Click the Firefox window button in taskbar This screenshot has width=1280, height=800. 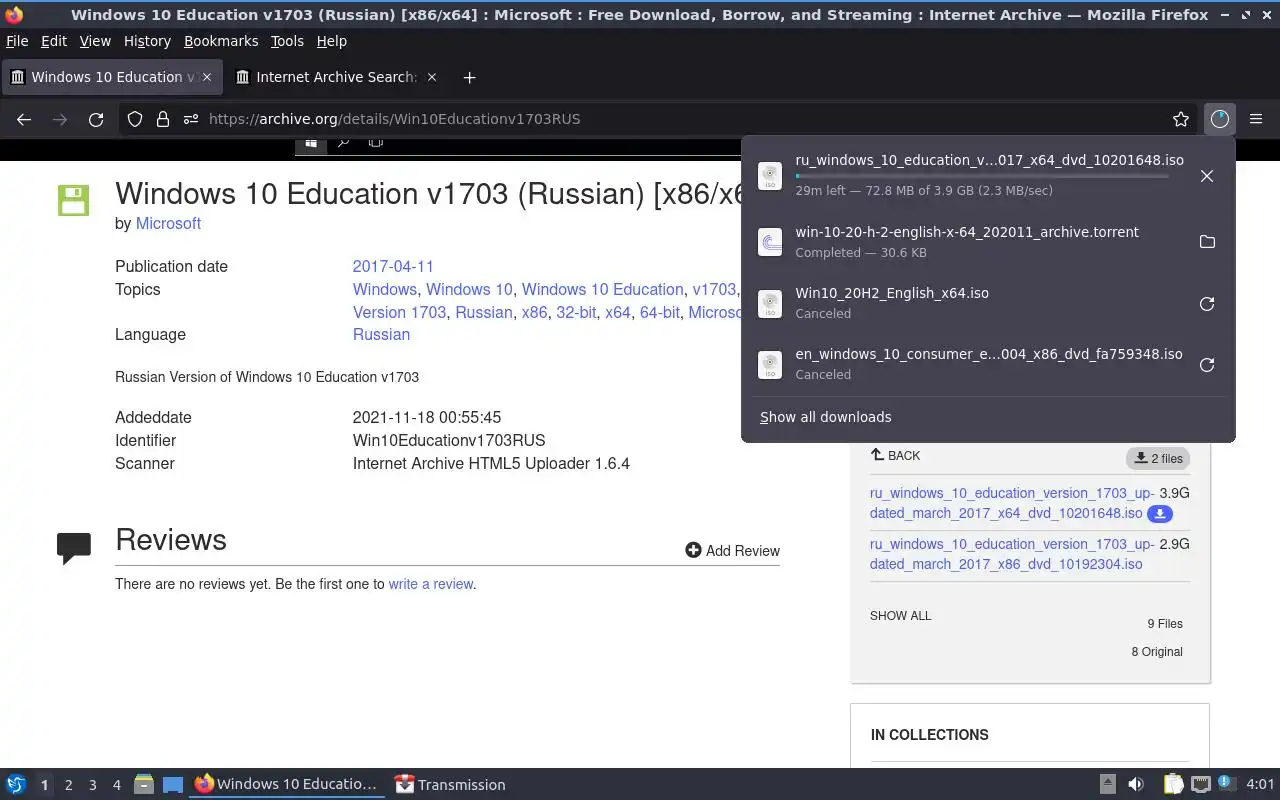coord(286,785)
